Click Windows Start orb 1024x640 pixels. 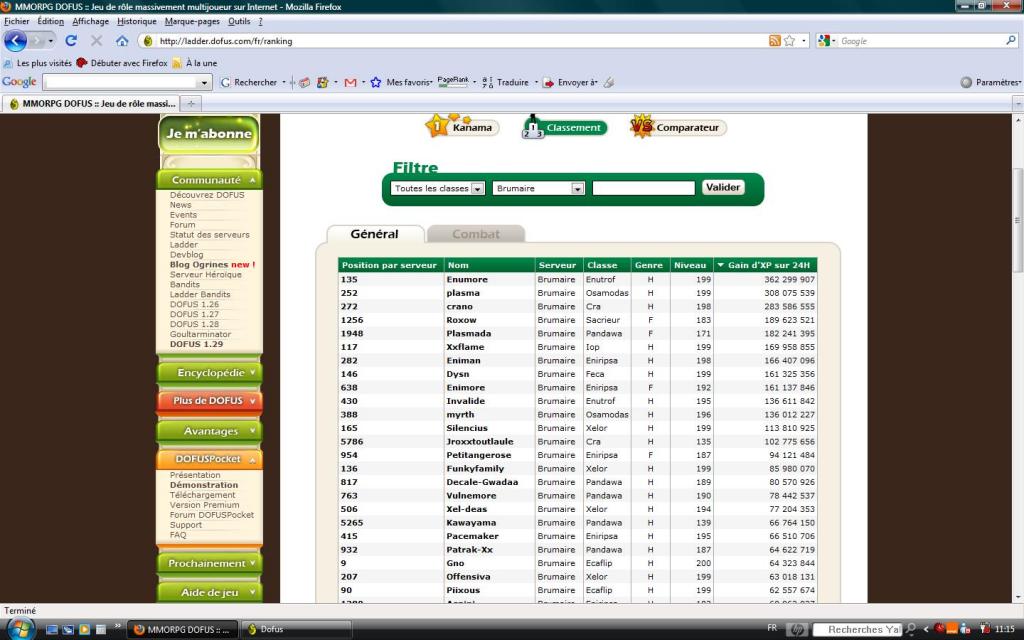tap(20, 629)
